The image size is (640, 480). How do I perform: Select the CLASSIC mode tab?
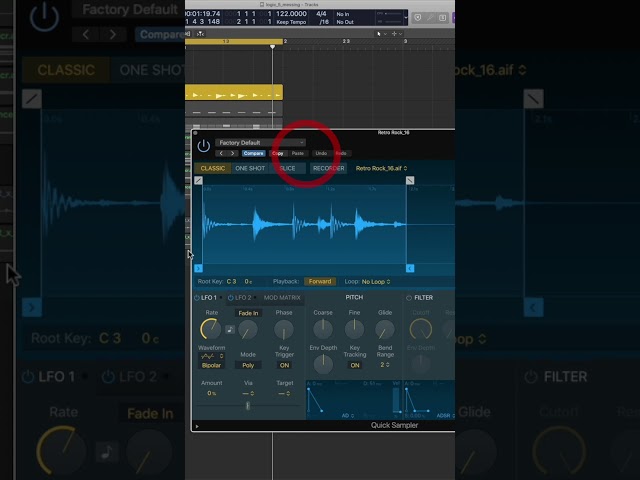[213, 168]
